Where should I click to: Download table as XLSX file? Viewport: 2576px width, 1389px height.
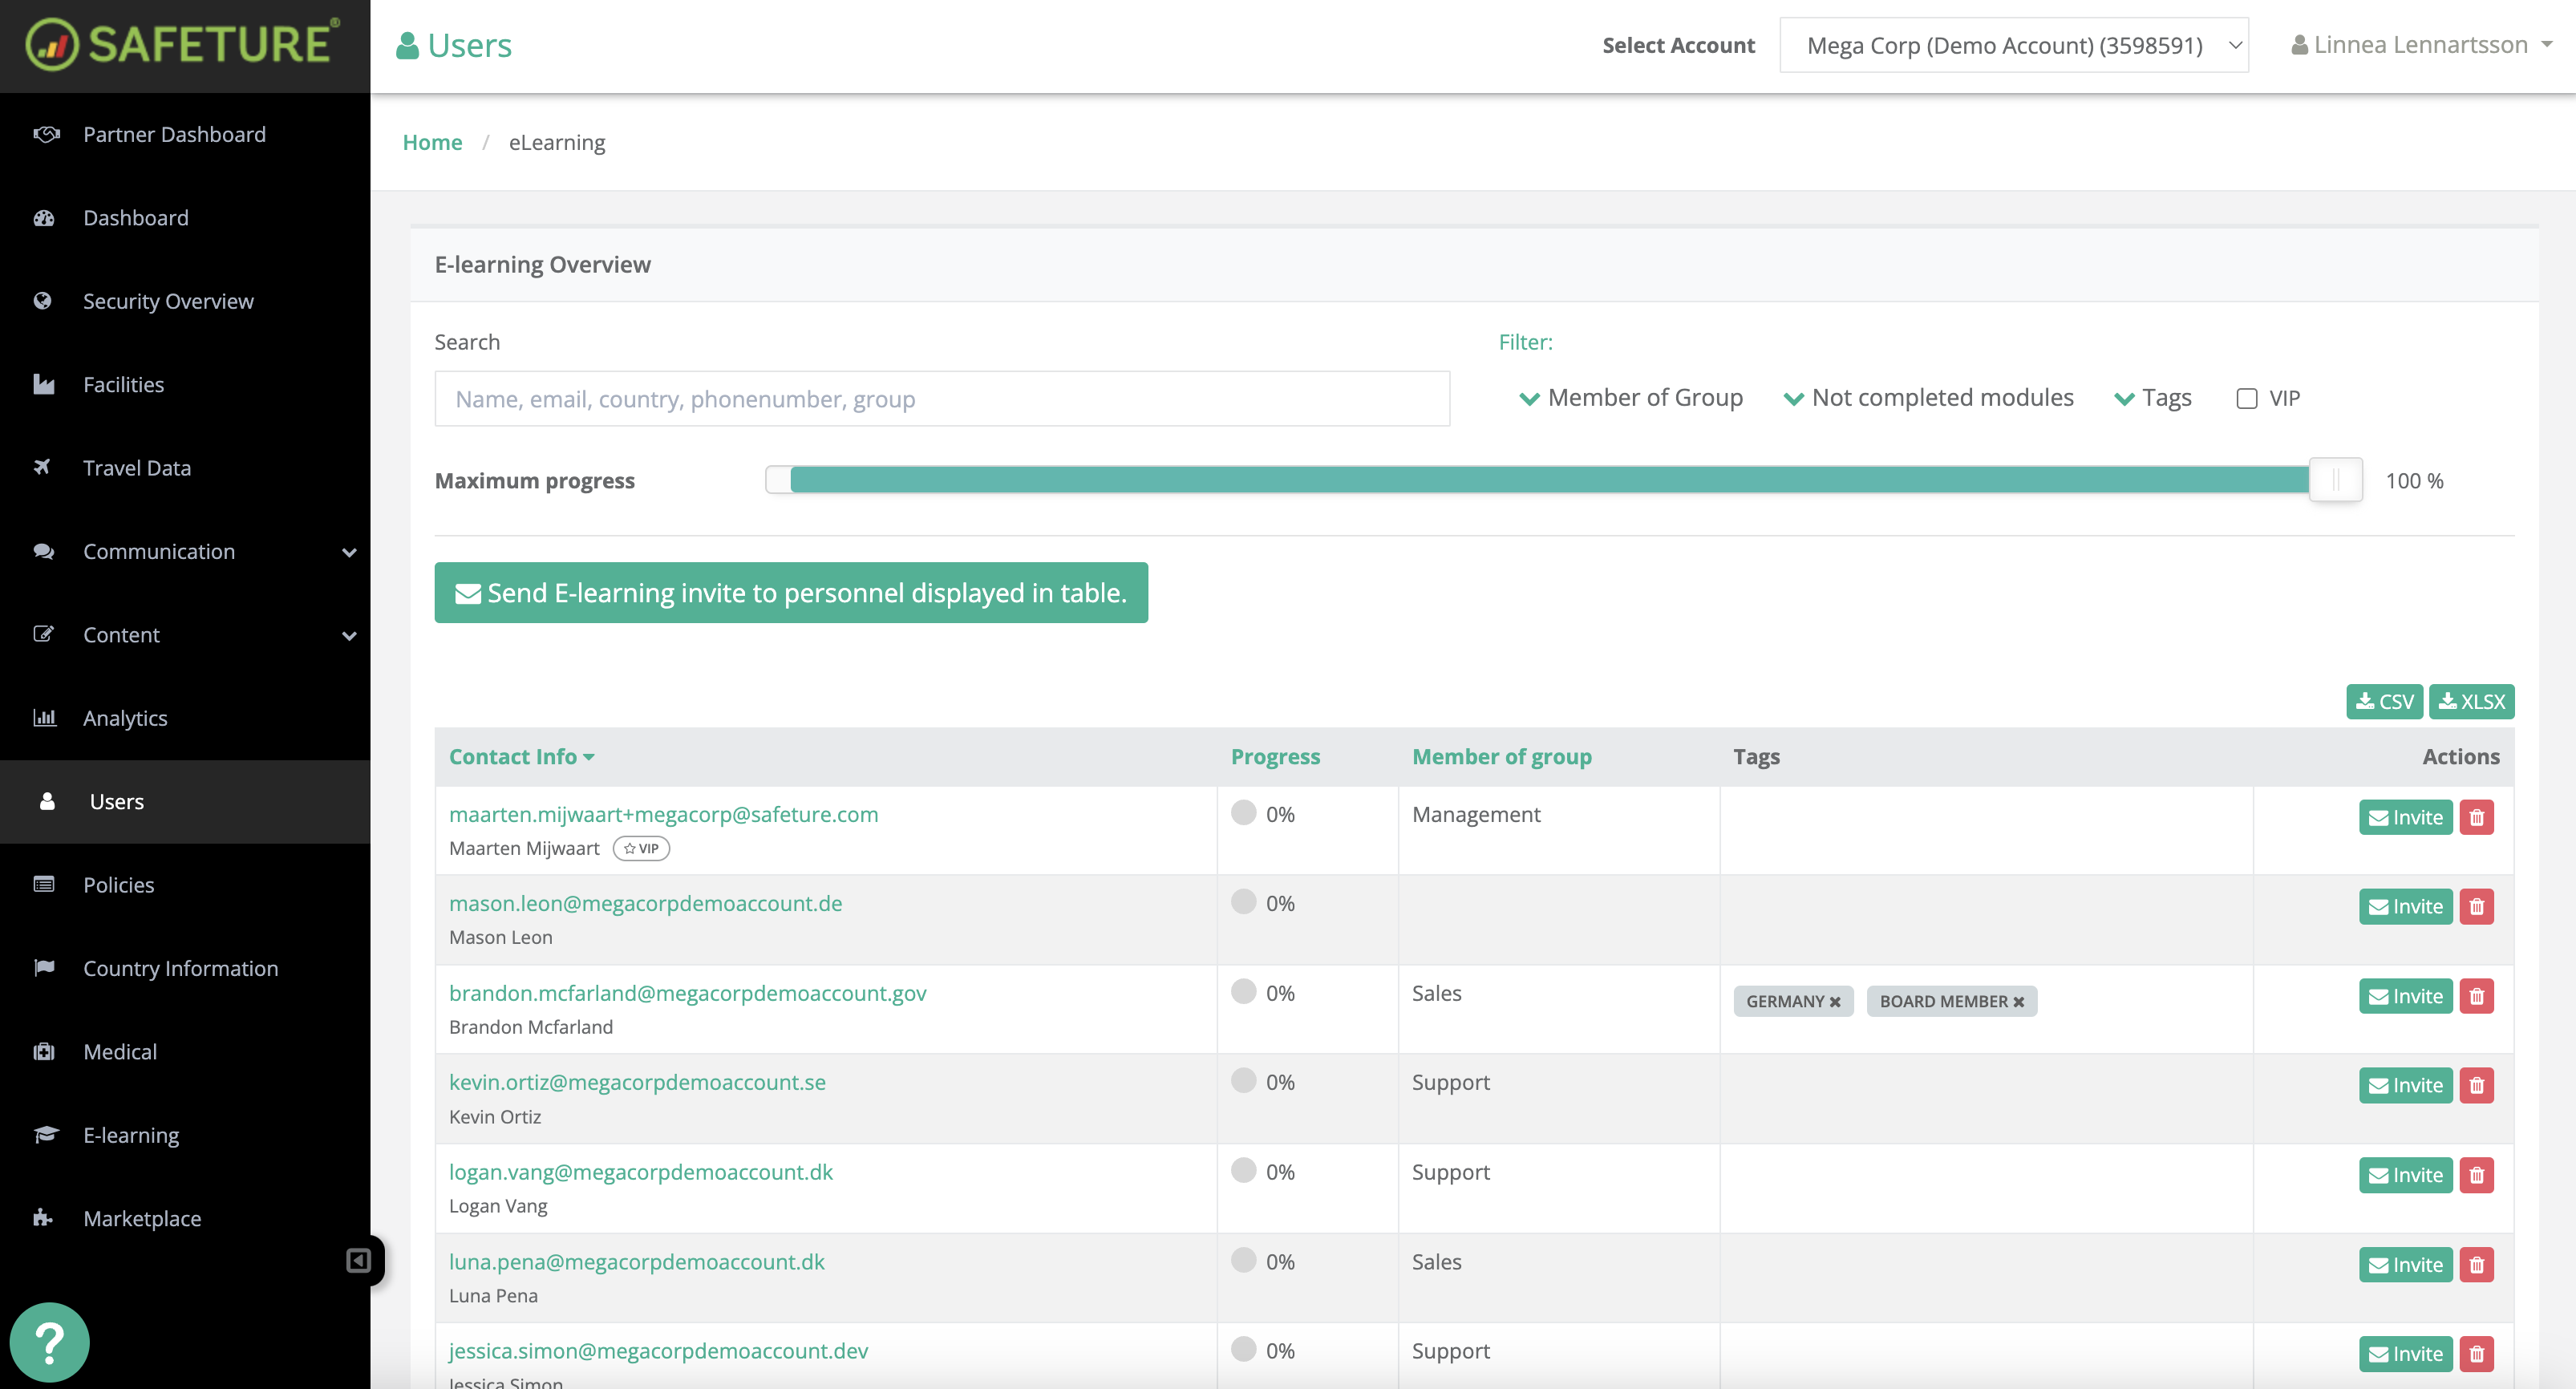click(x=2471, y=701)
